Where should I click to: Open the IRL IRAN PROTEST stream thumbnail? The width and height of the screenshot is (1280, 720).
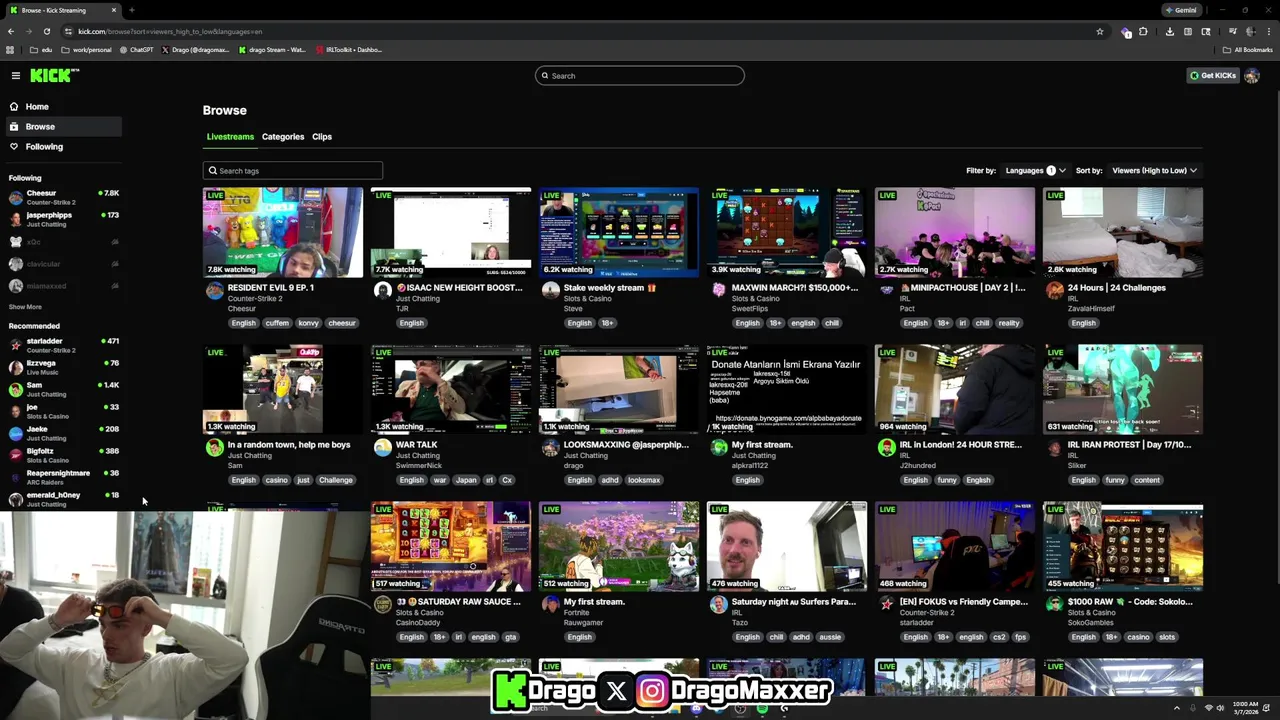point(1123,389)
